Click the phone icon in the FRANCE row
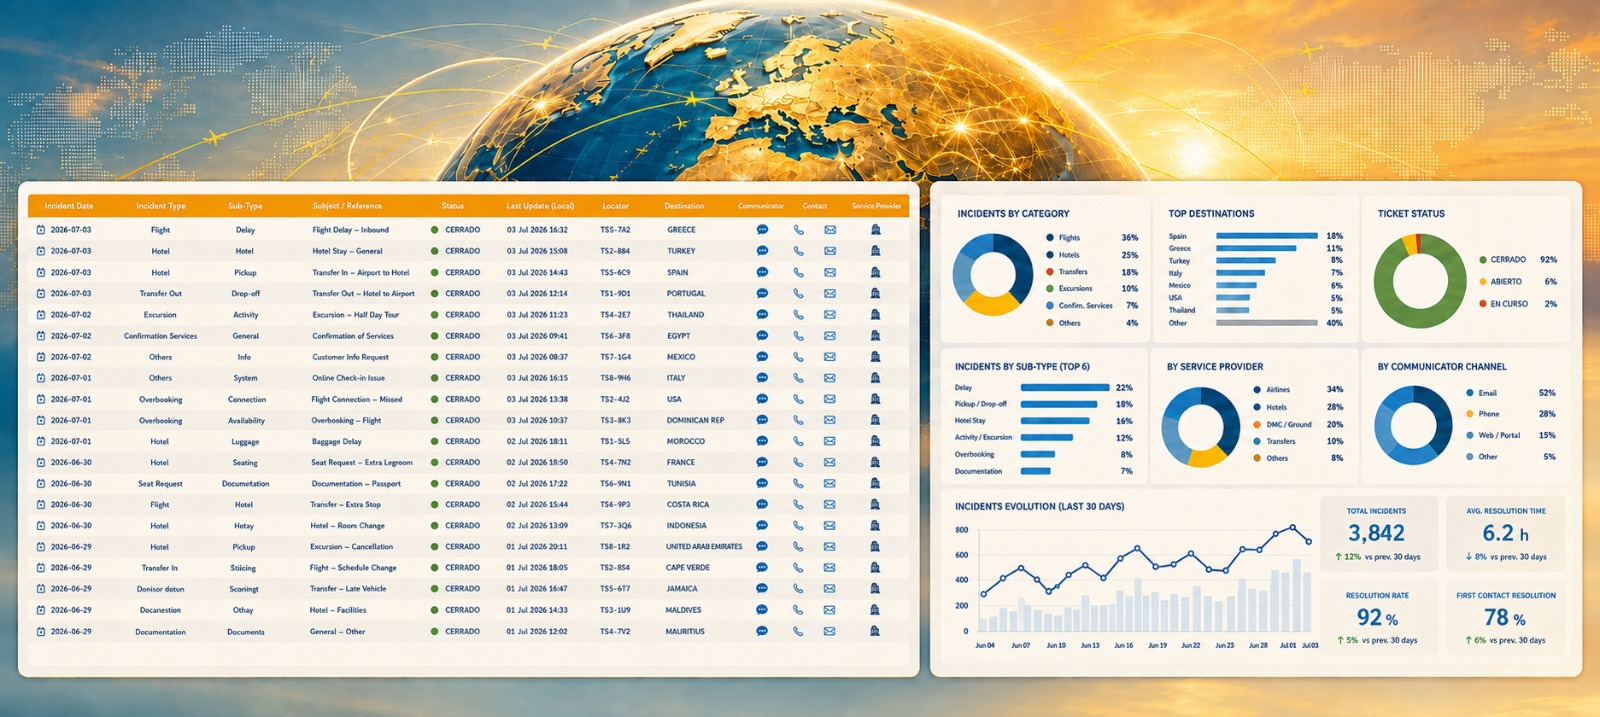The image size is (1600, 717). pos(798,462)
